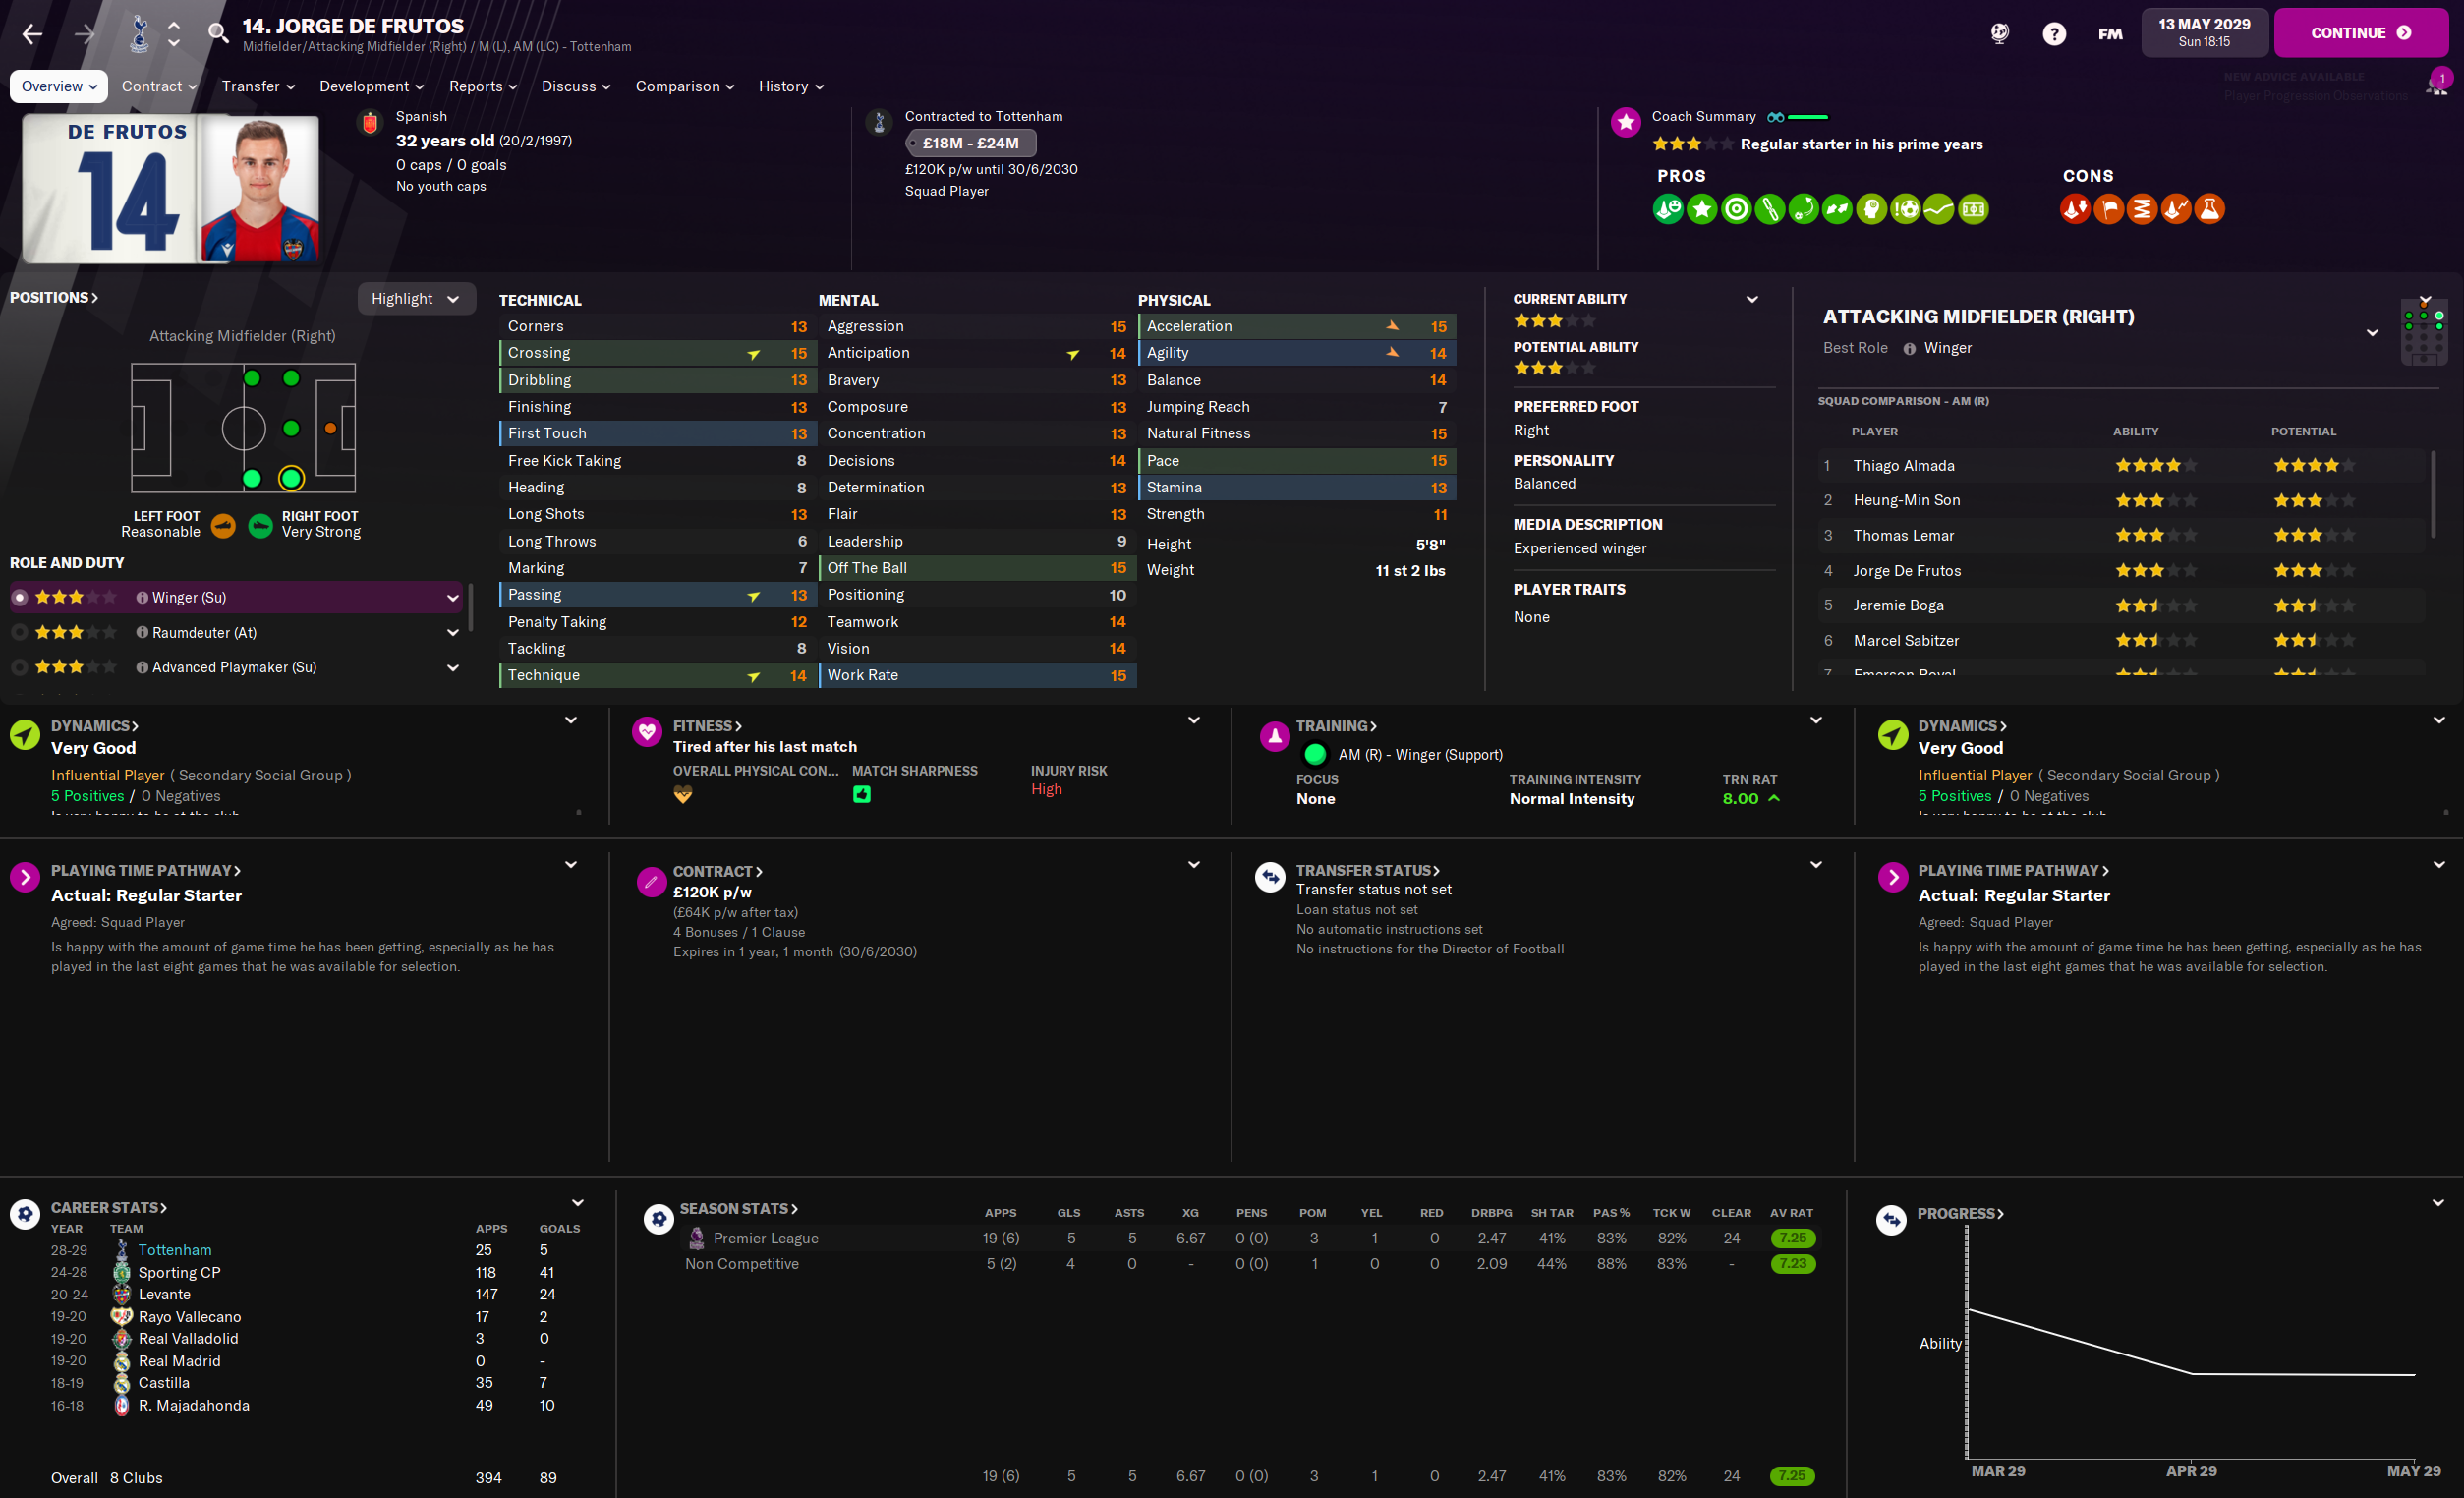Open the search magnifier icon

(217, 33)
